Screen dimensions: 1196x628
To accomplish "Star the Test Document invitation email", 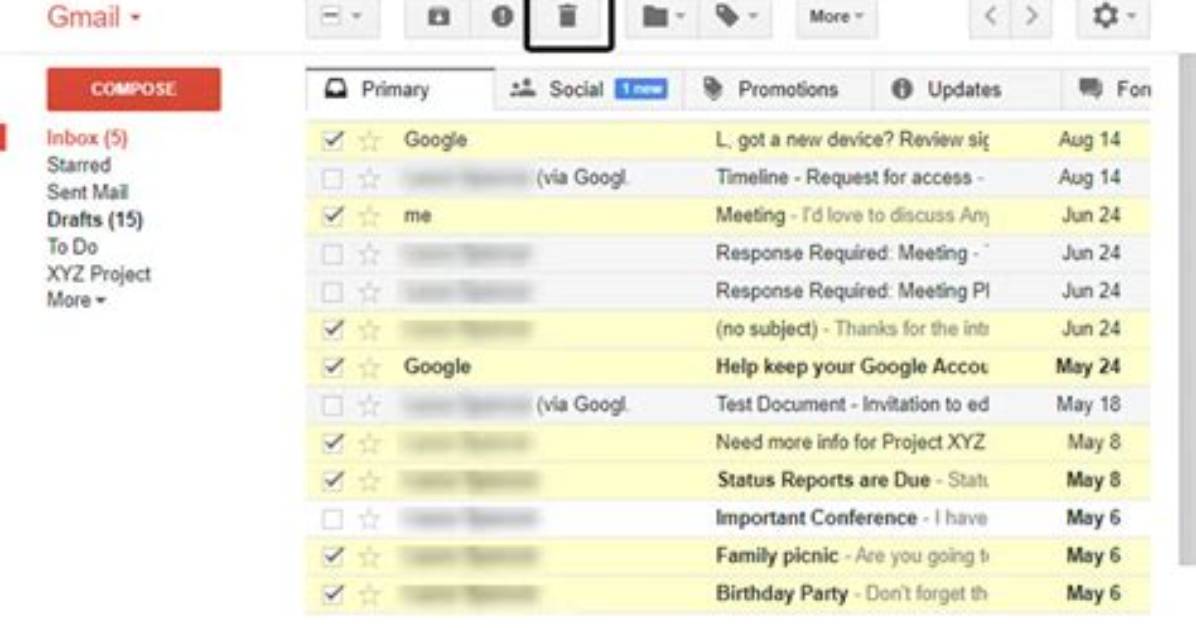I will [370, 405].
